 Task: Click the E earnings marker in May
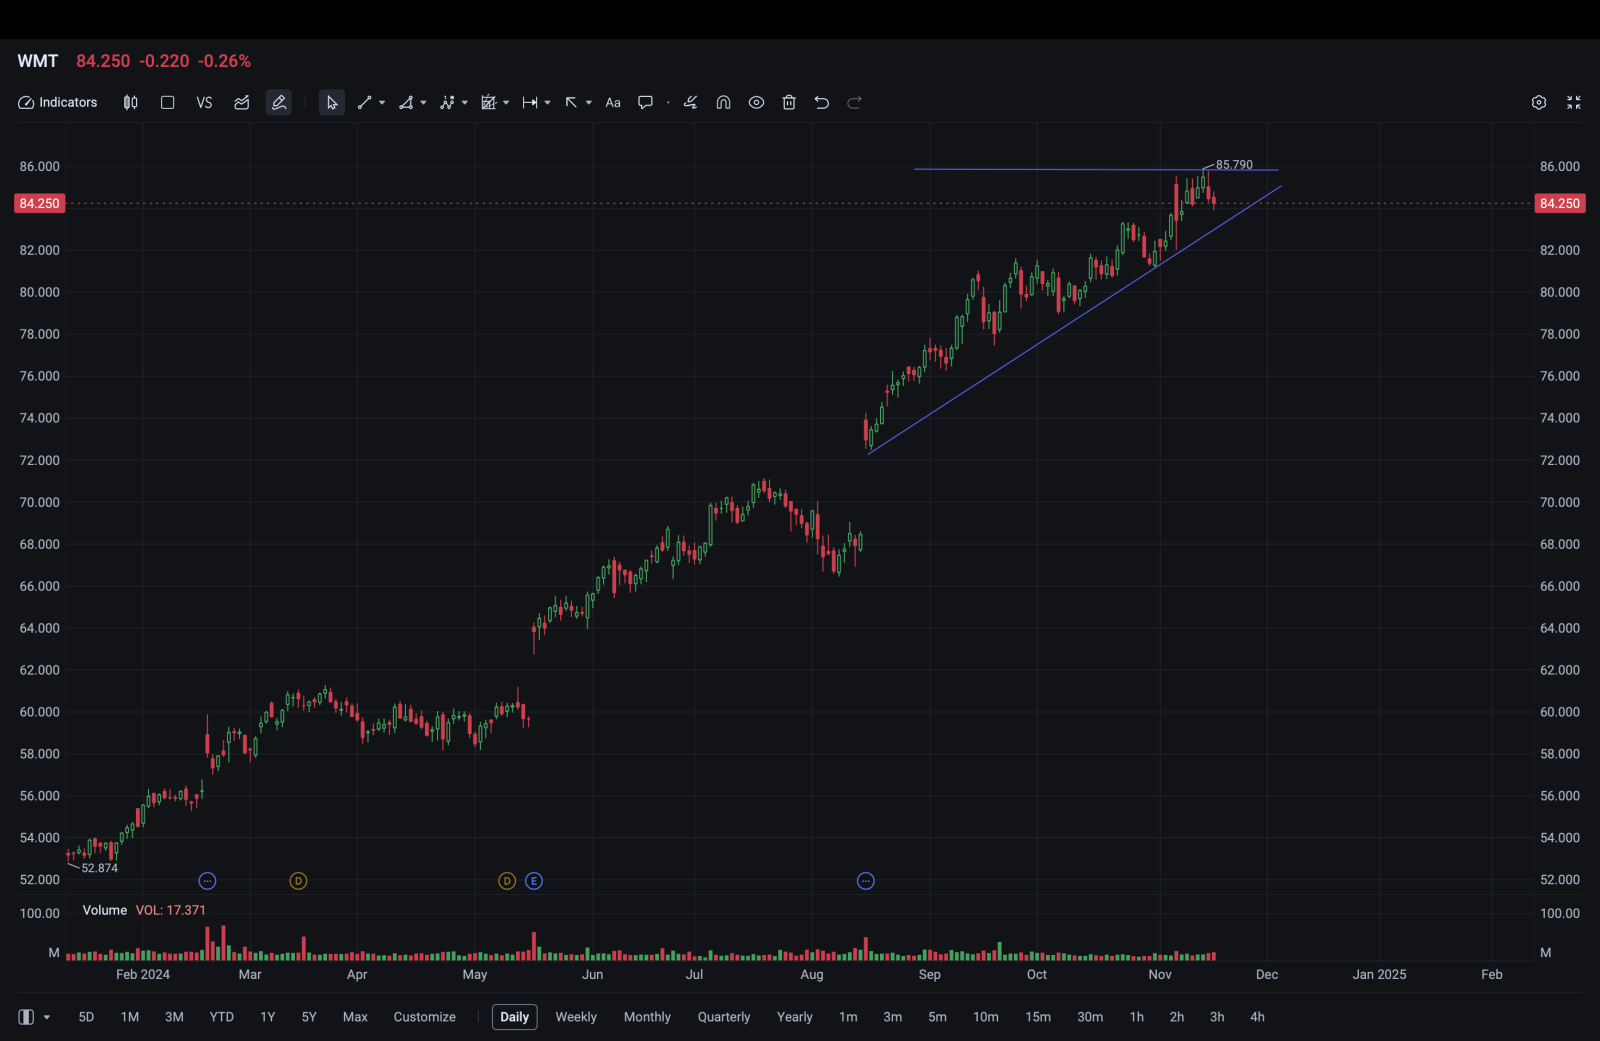(x=534, y=881)
